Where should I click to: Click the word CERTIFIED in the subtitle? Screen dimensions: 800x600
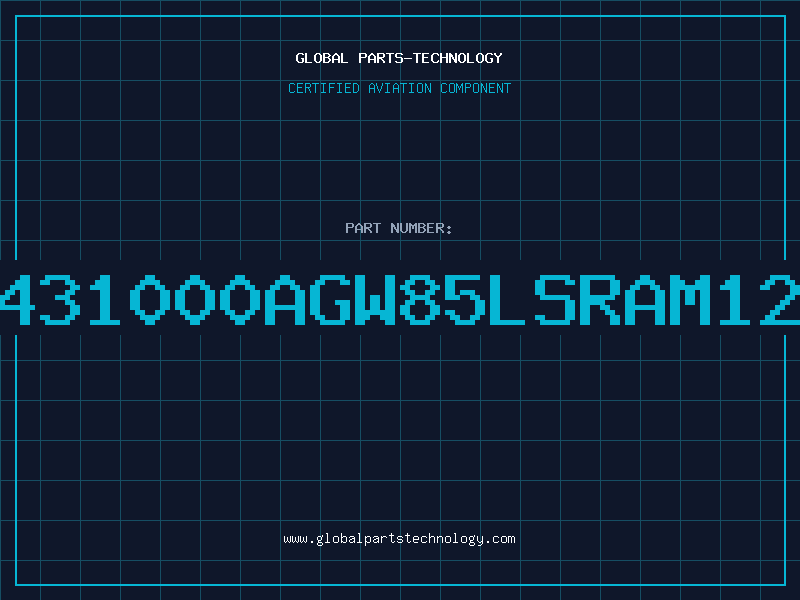pyautogui.click(x=324, y=88)
